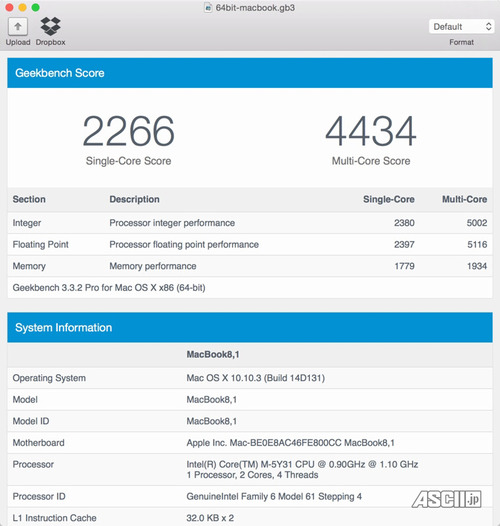Click the Processor ID row label
This screenshot has width=500, height=526.
[39, 497]
